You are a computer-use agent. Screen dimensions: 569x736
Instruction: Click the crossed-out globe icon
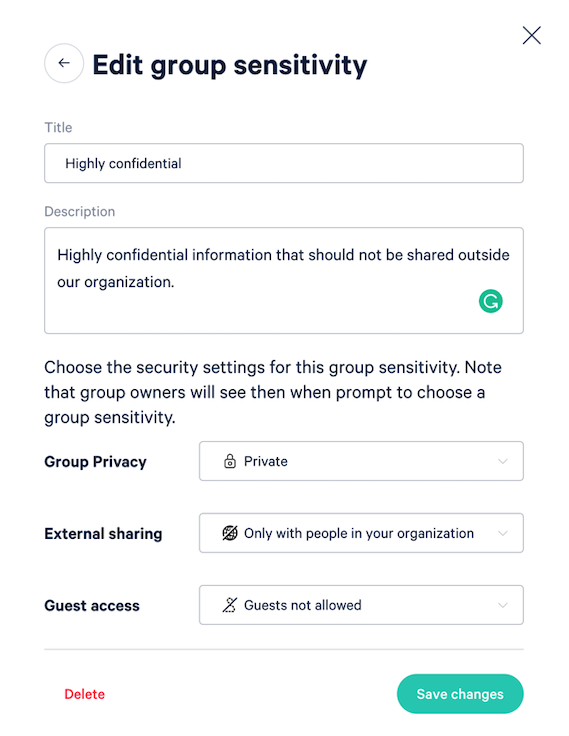[x=230, y=533]
